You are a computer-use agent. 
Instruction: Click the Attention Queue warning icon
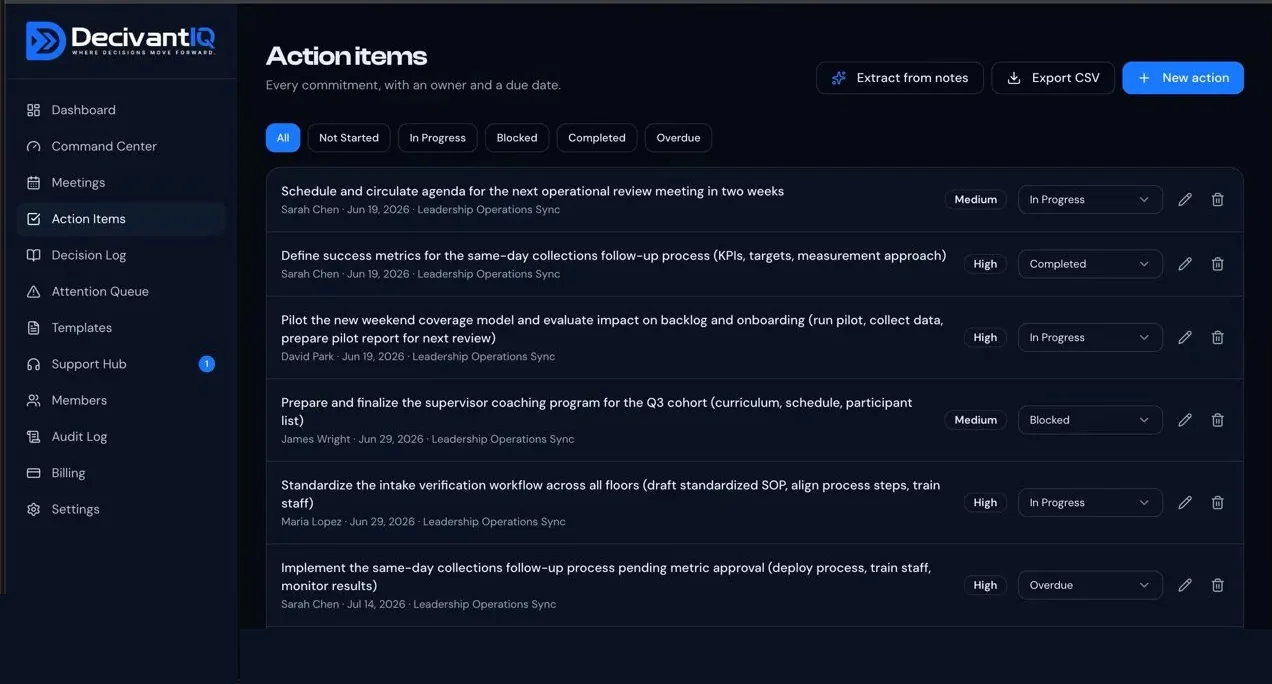point(34,292)
